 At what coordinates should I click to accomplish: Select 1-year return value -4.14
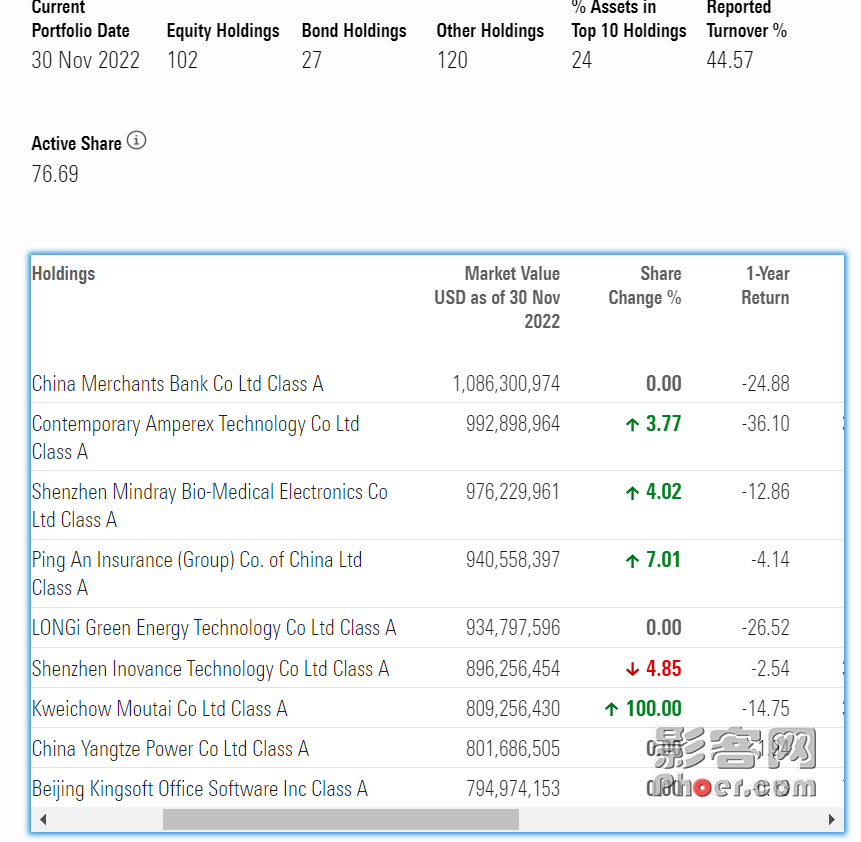click(x=770, y=560)
